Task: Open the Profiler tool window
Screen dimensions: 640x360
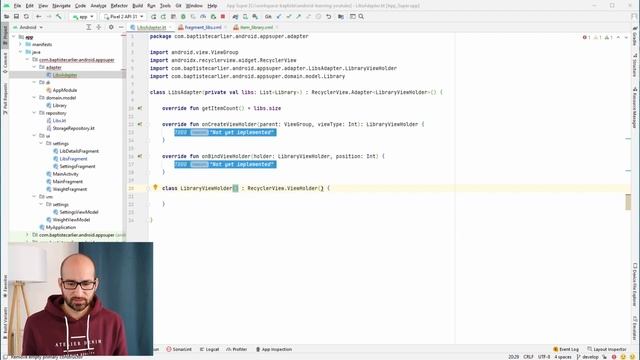Action: click(237, 349)
